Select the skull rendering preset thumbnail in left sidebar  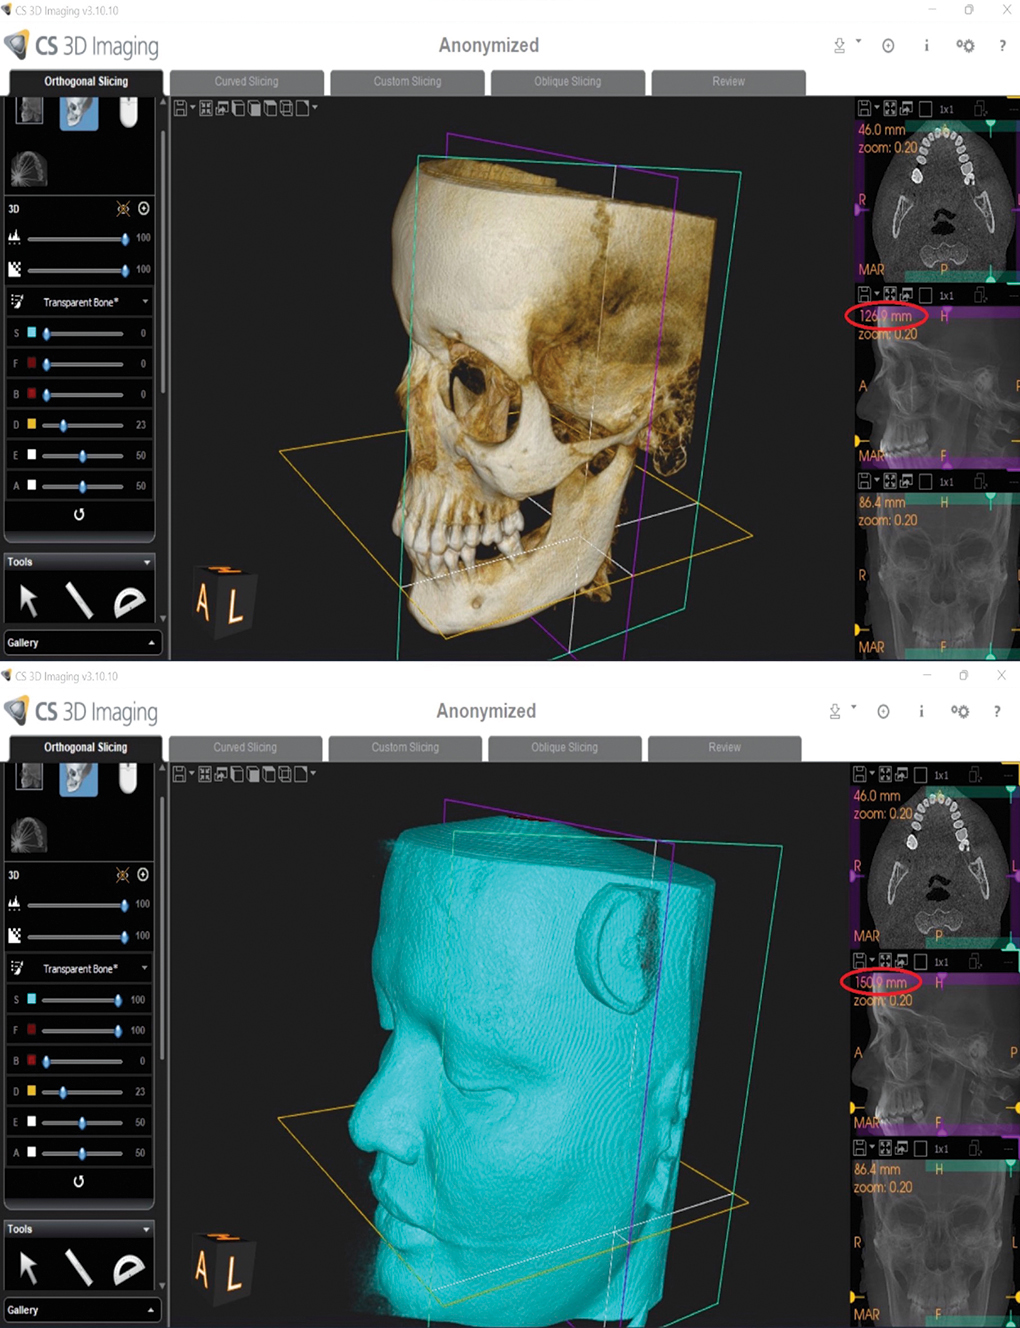pyautogui.click(x=79, y=113)
